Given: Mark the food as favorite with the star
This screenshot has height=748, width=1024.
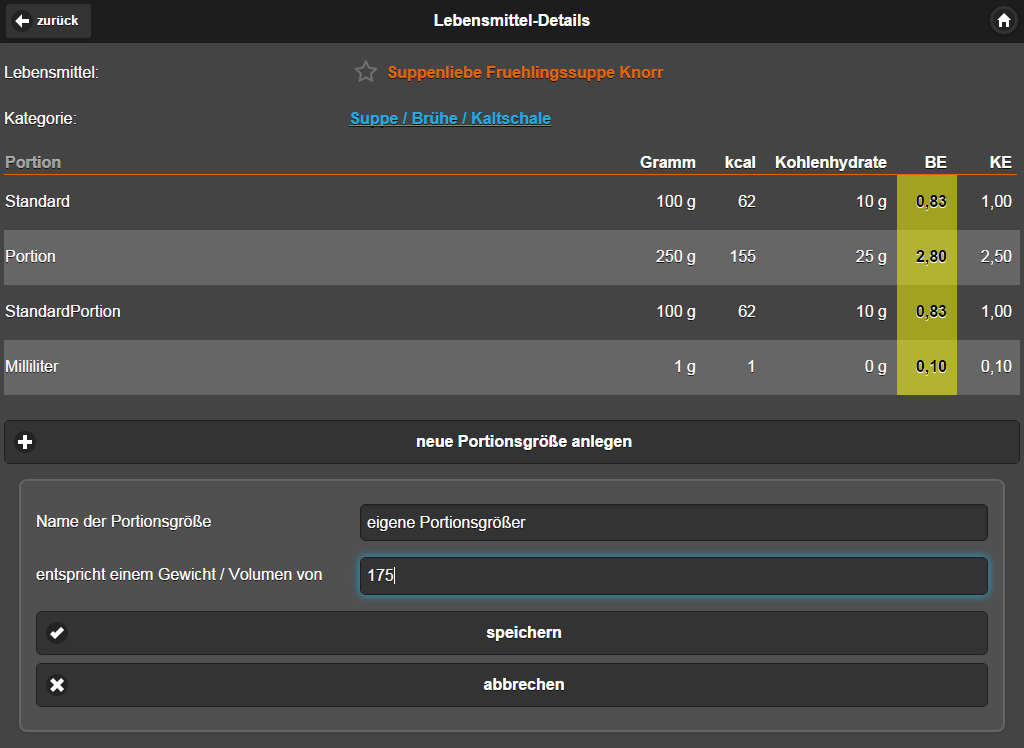Looking at the screenshot, I should pos(366,72).
